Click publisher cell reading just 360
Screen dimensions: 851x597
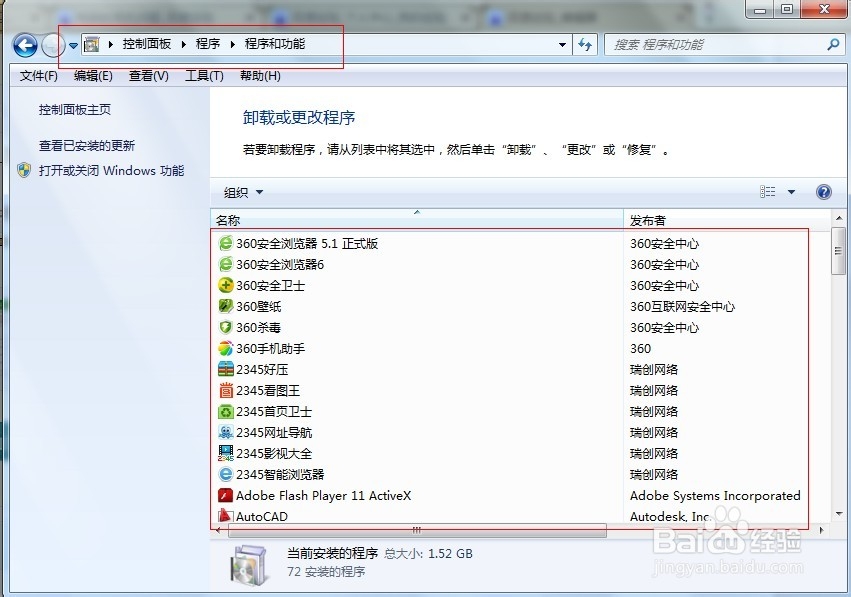click(640, 348)
